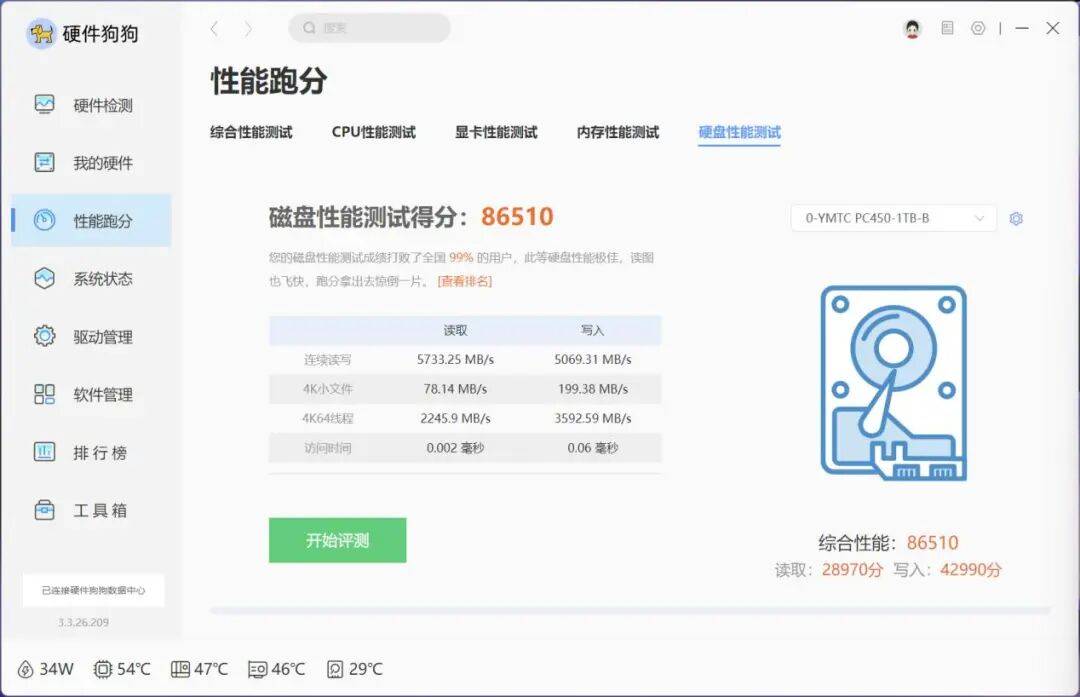Image resolution: width=1080 pixels, height=697 pixels.
Task: Select 驱动管理 sidebar label
Action: click(x=103, y=337)
